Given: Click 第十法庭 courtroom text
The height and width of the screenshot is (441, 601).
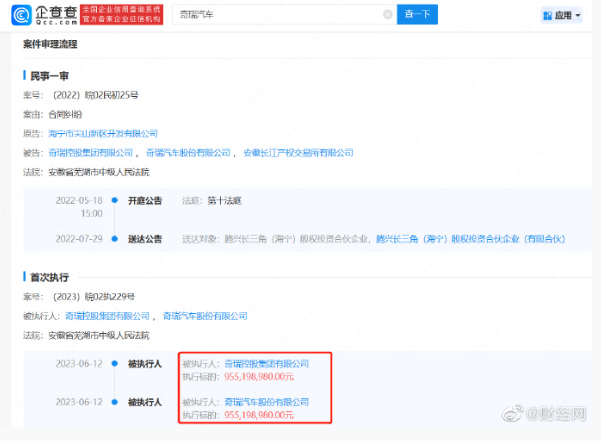Looking at the screenshot, I should tap(224, 201).
